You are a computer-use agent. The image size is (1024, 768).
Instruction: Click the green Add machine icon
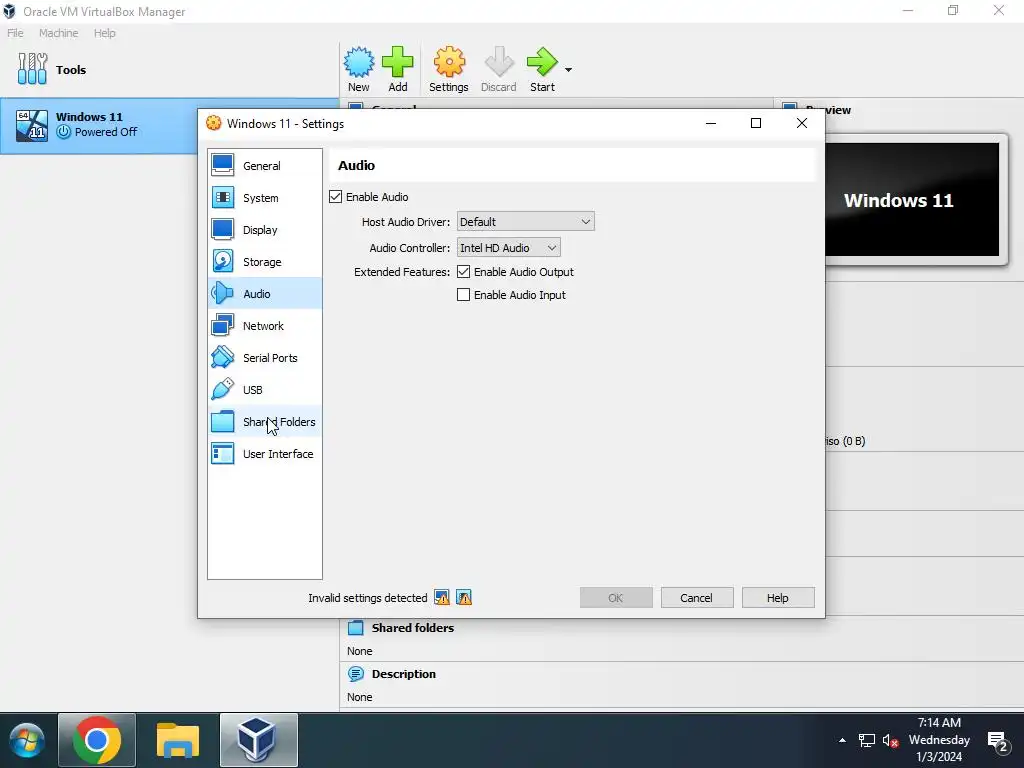(398, 63)
